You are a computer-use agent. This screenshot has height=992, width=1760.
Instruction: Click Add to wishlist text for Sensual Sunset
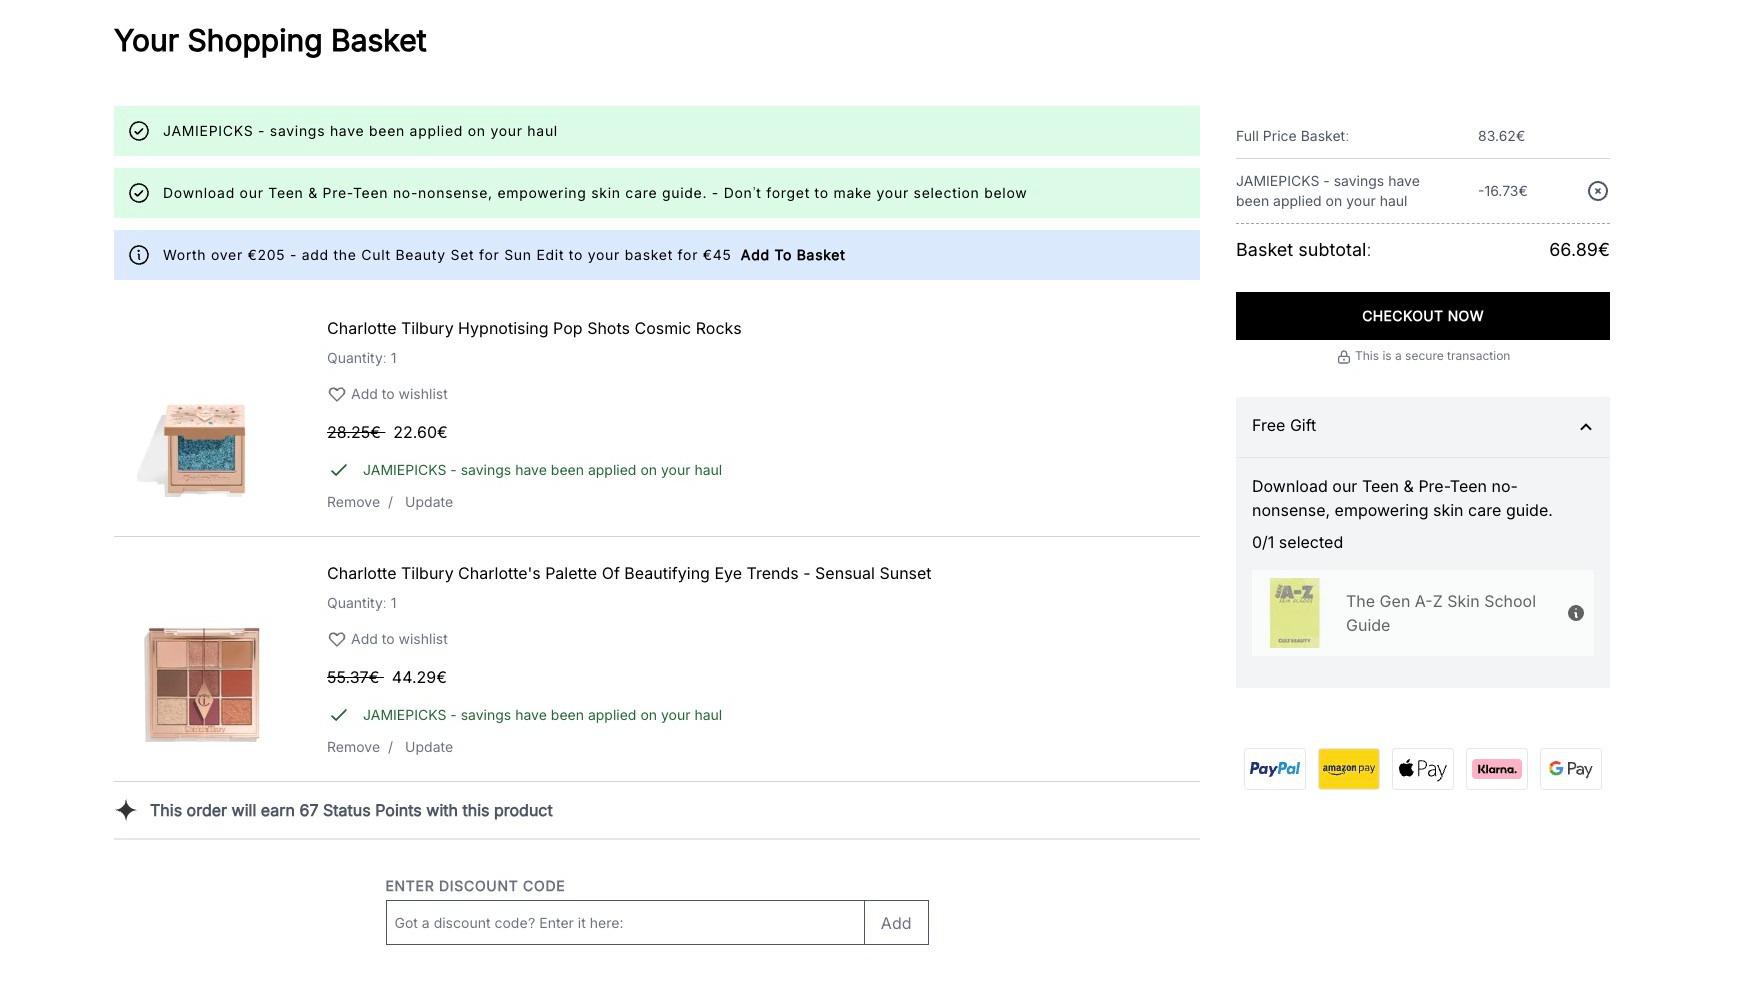[x=399, y=639]
